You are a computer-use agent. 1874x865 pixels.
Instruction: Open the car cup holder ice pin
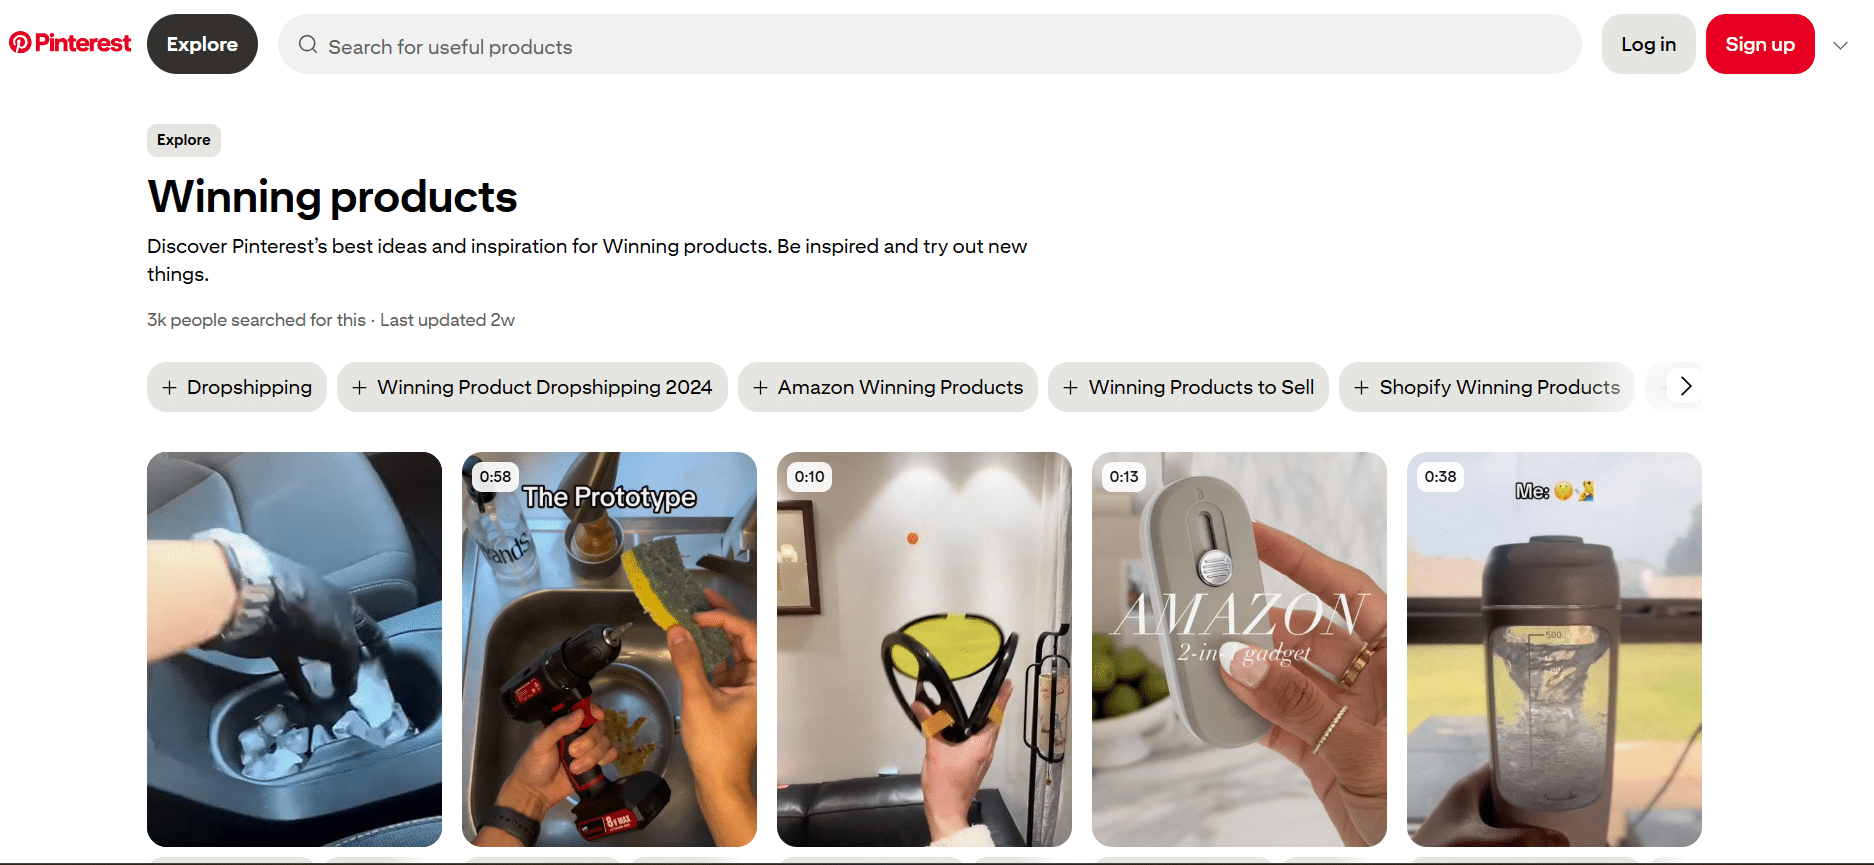pos(294,649)
